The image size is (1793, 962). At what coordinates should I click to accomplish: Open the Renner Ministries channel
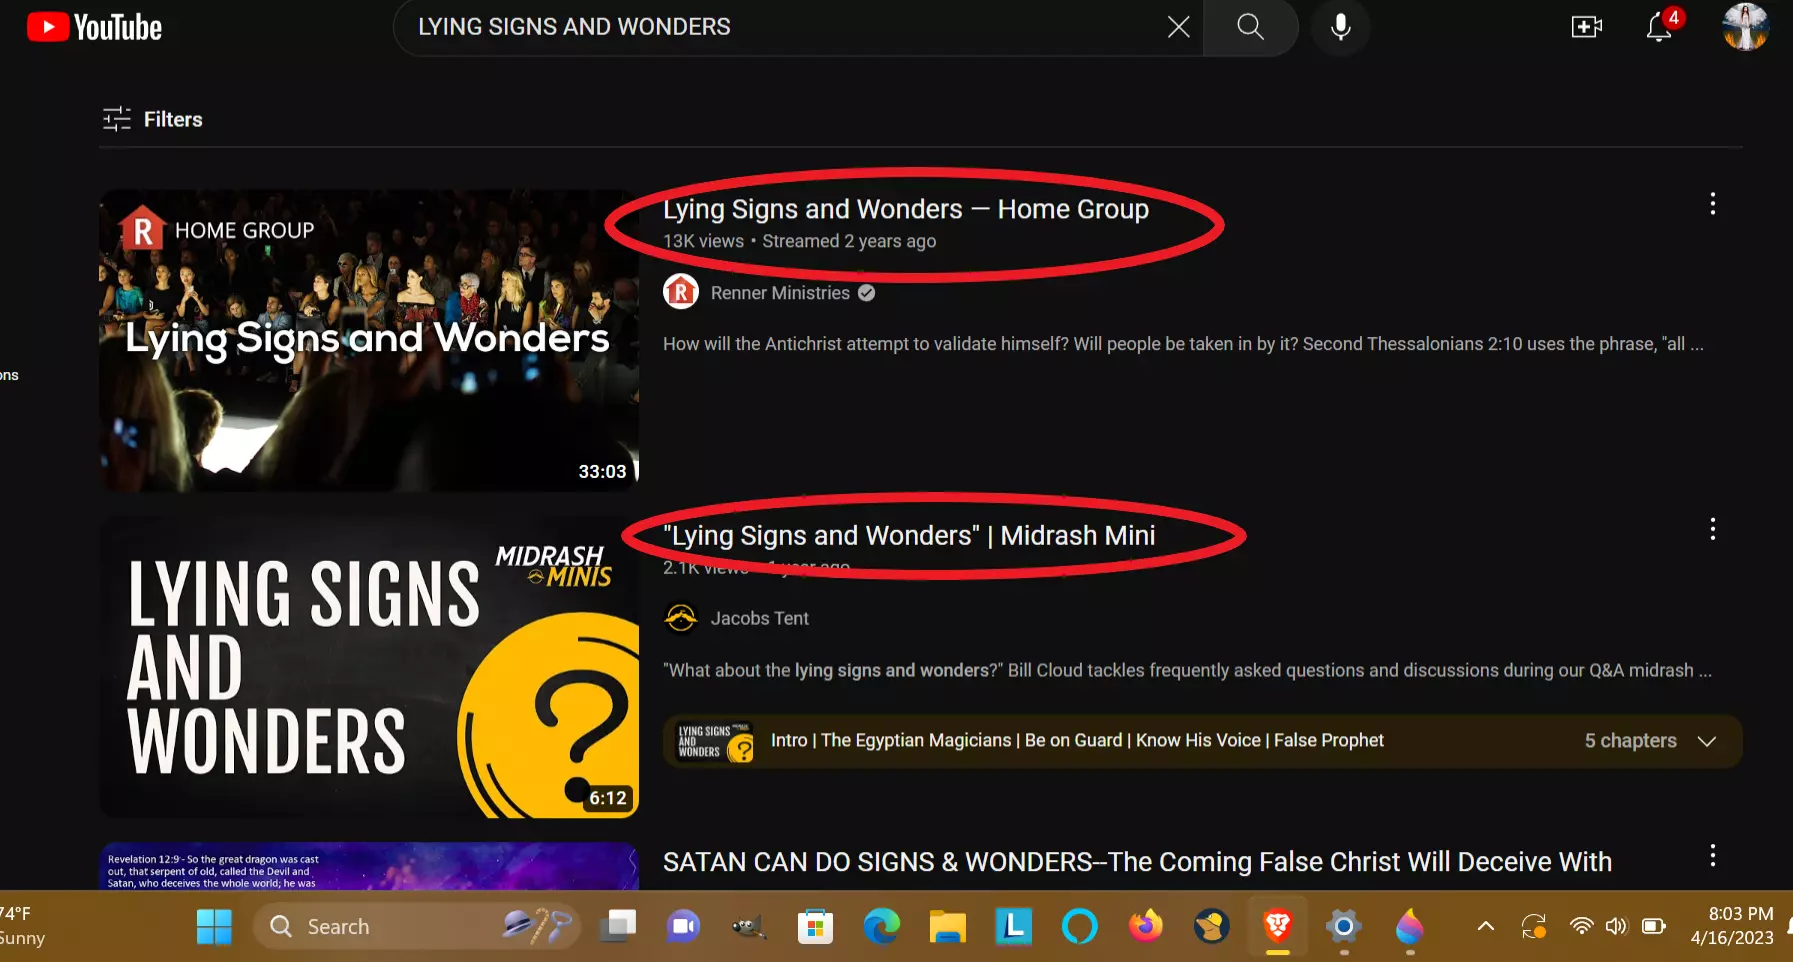tap(779, 293)
